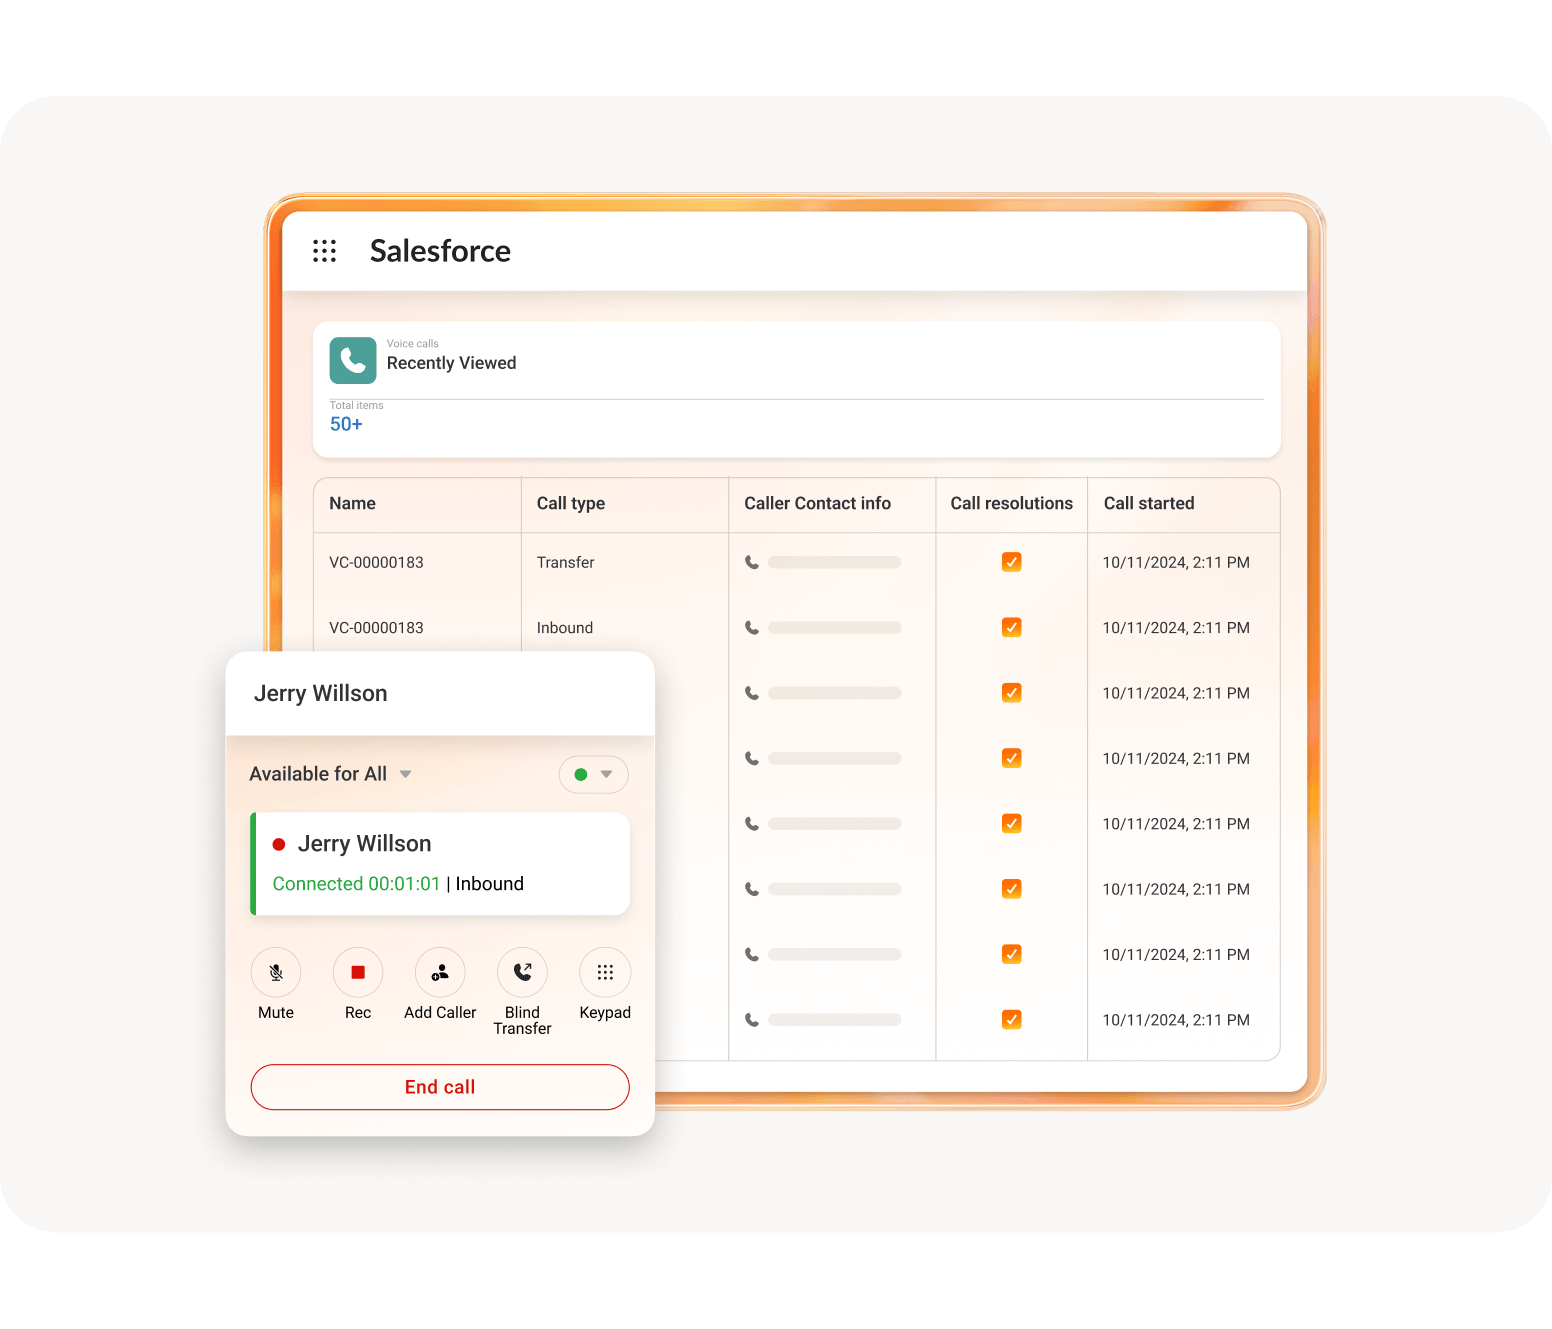Open the 50+ total items link

click(345, 423)
